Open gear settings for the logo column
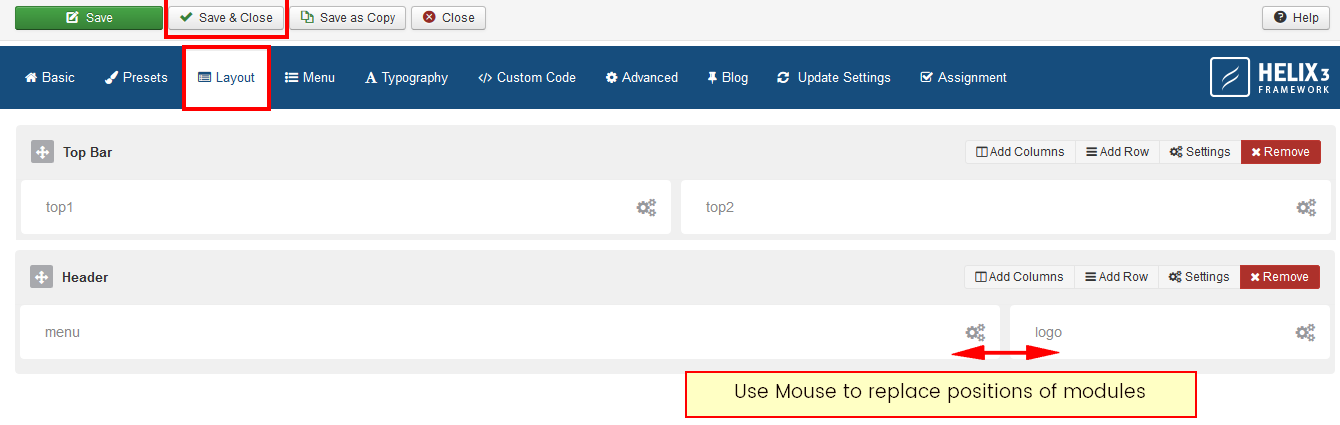Image resolution: width=1340 pixels, height=425 pixels. pos(1305,333)
